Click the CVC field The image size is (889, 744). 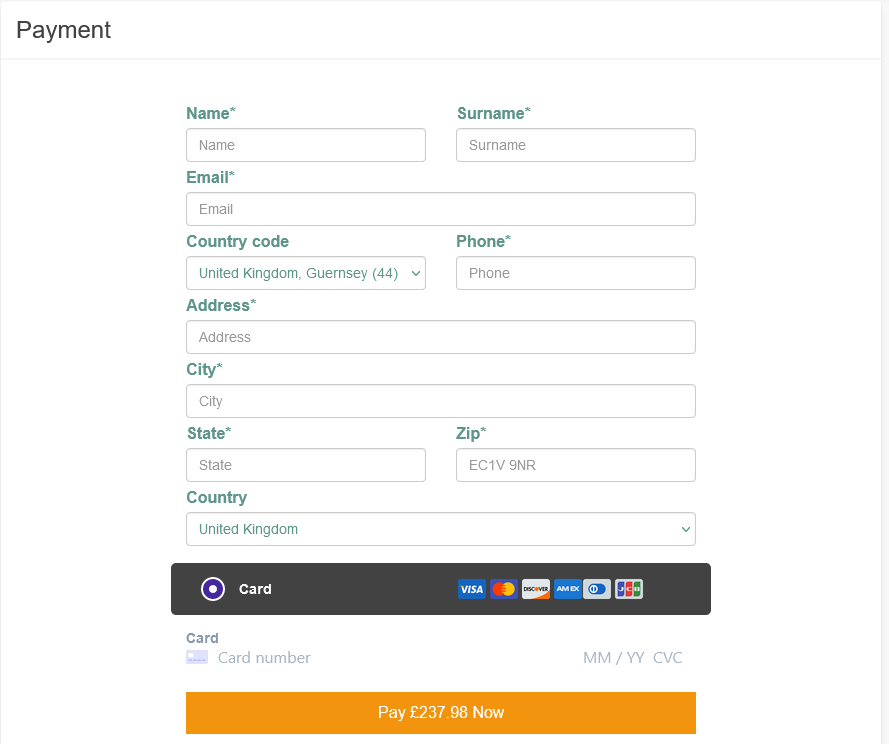667,657
